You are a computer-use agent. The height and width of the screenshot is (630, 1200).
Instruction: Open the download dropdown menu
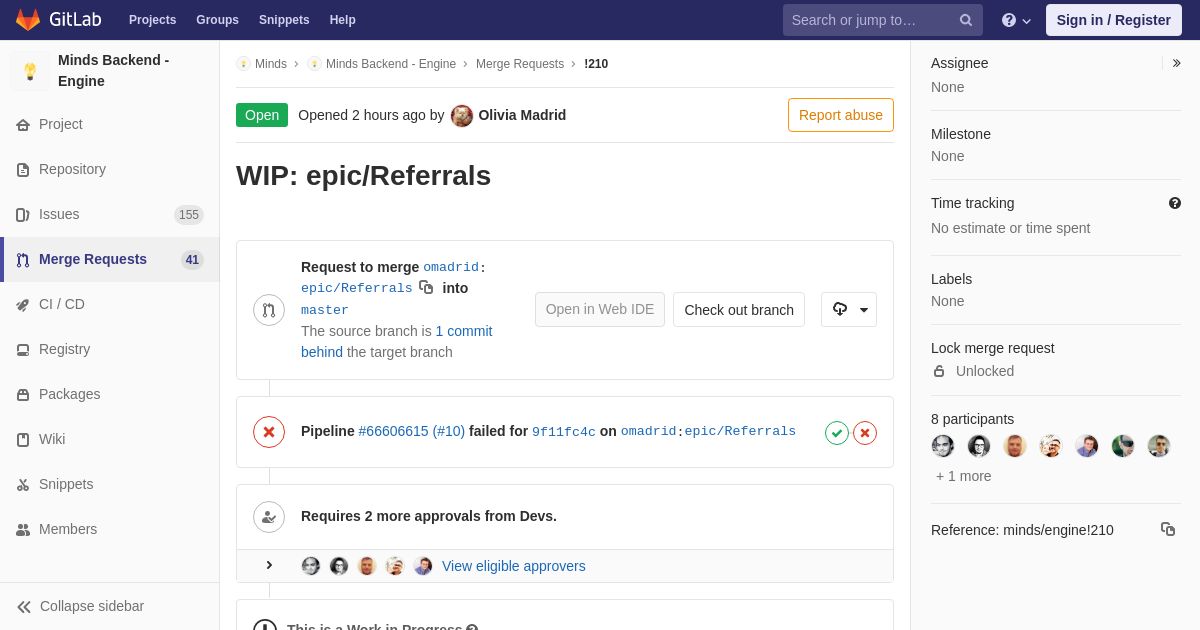click(849, 310)
